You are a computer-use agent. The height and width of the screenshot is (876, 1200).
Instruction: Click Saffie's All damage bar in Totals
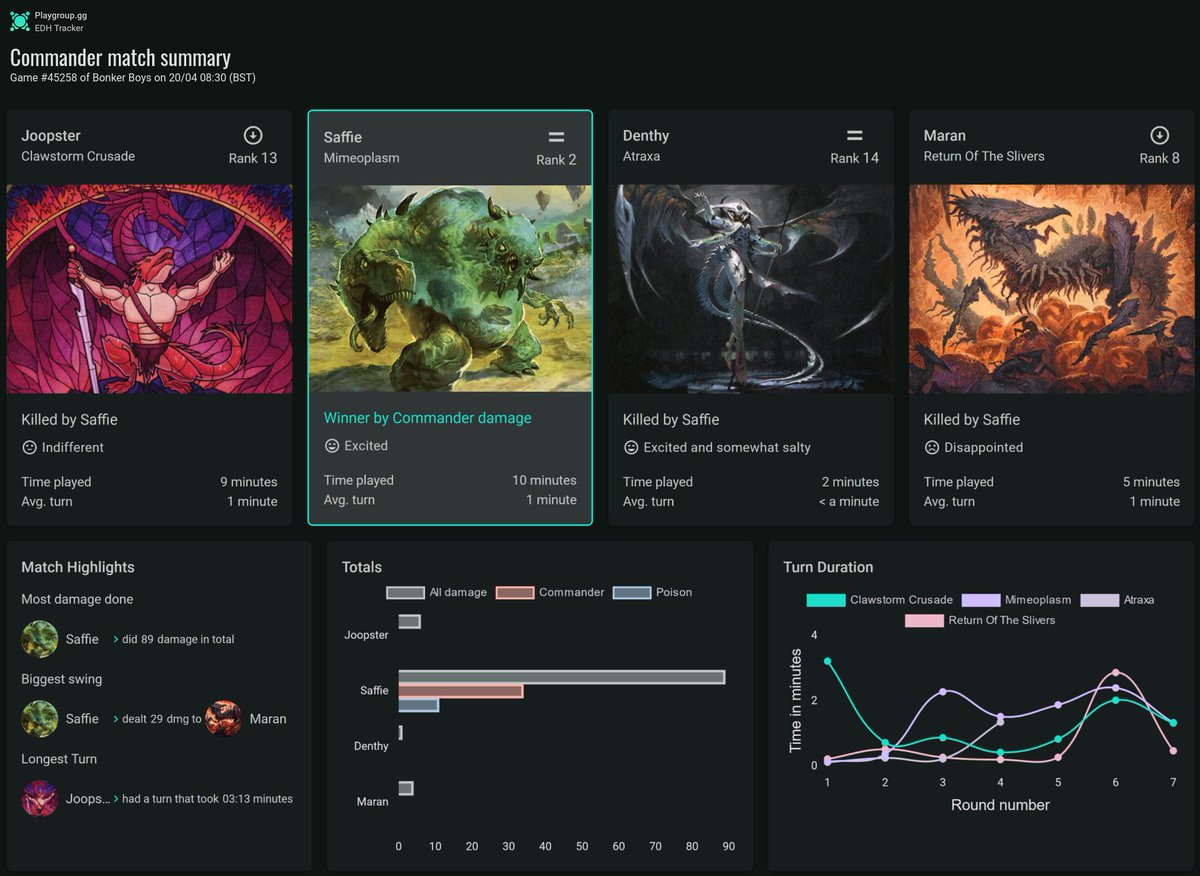pyautogui.click(x=561, y=677)
